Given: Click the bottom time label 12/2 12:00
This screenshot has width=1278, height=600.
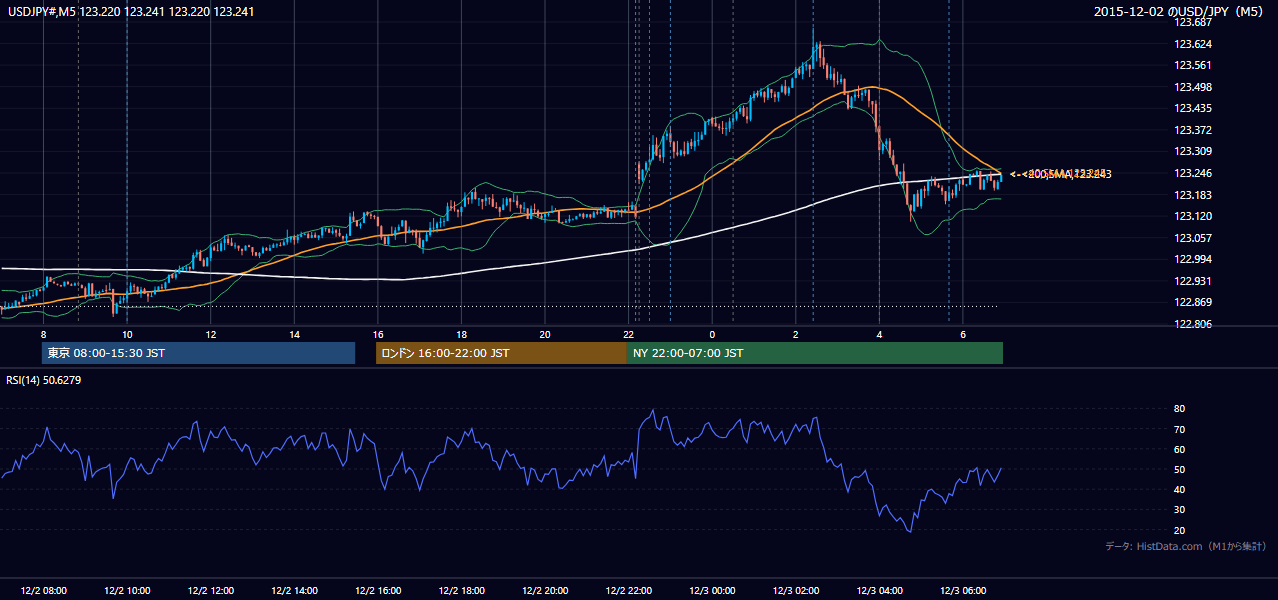Looking at the screenshot, I should point(211,591).
